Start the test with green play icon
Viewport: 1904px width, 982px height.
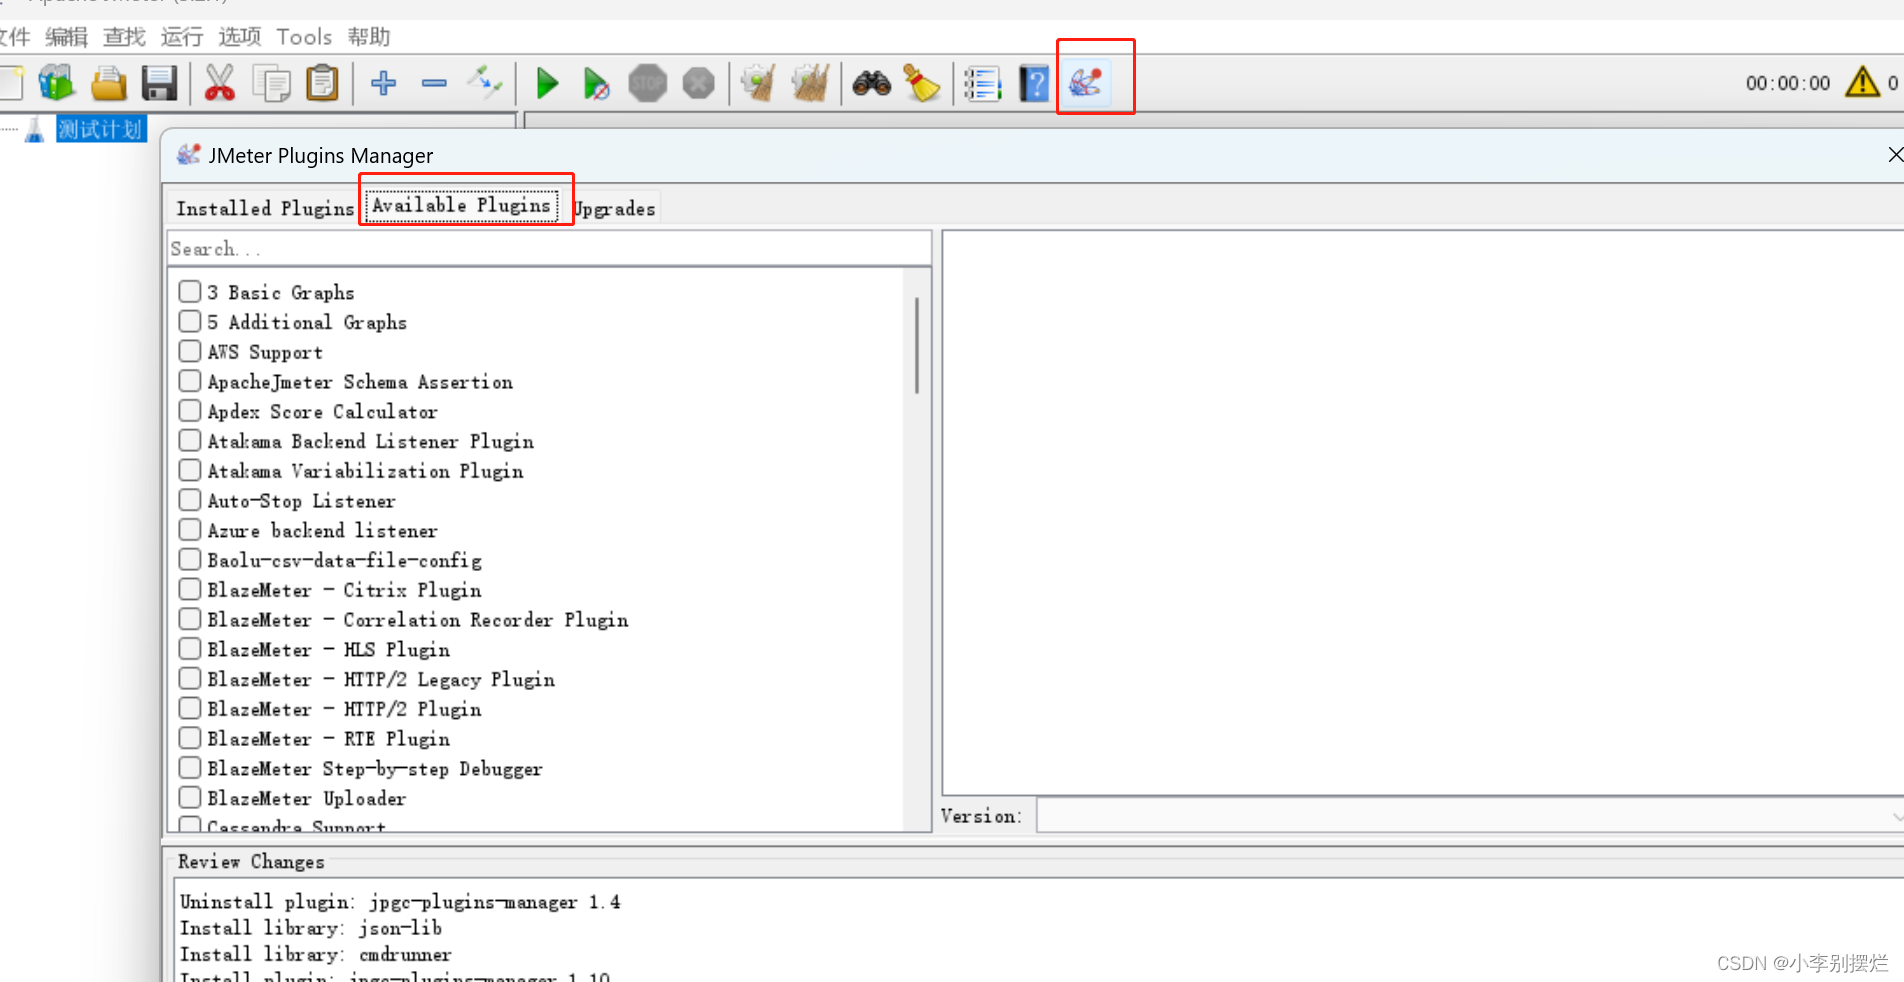pos(547,83)
